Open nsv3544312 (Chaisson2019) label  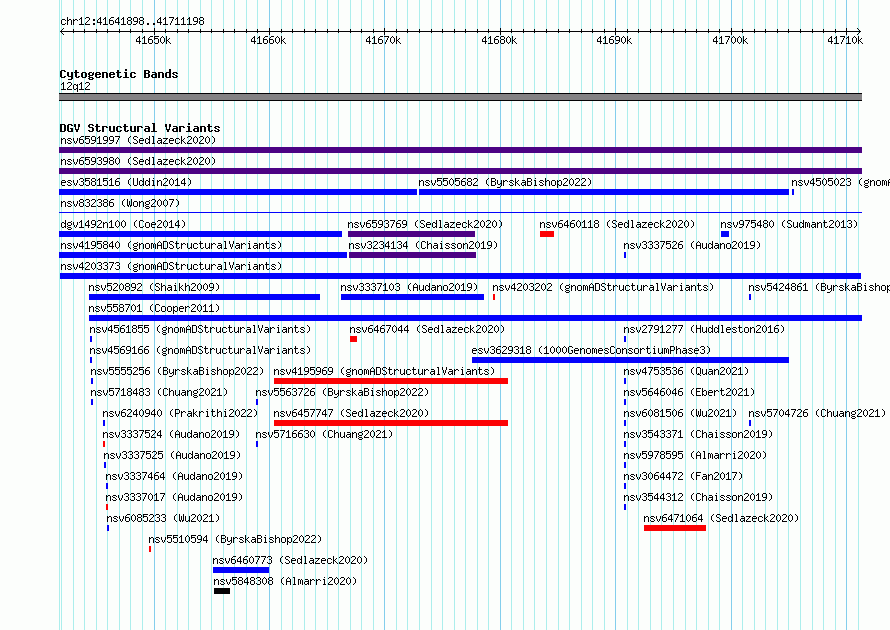pos(698,497)
